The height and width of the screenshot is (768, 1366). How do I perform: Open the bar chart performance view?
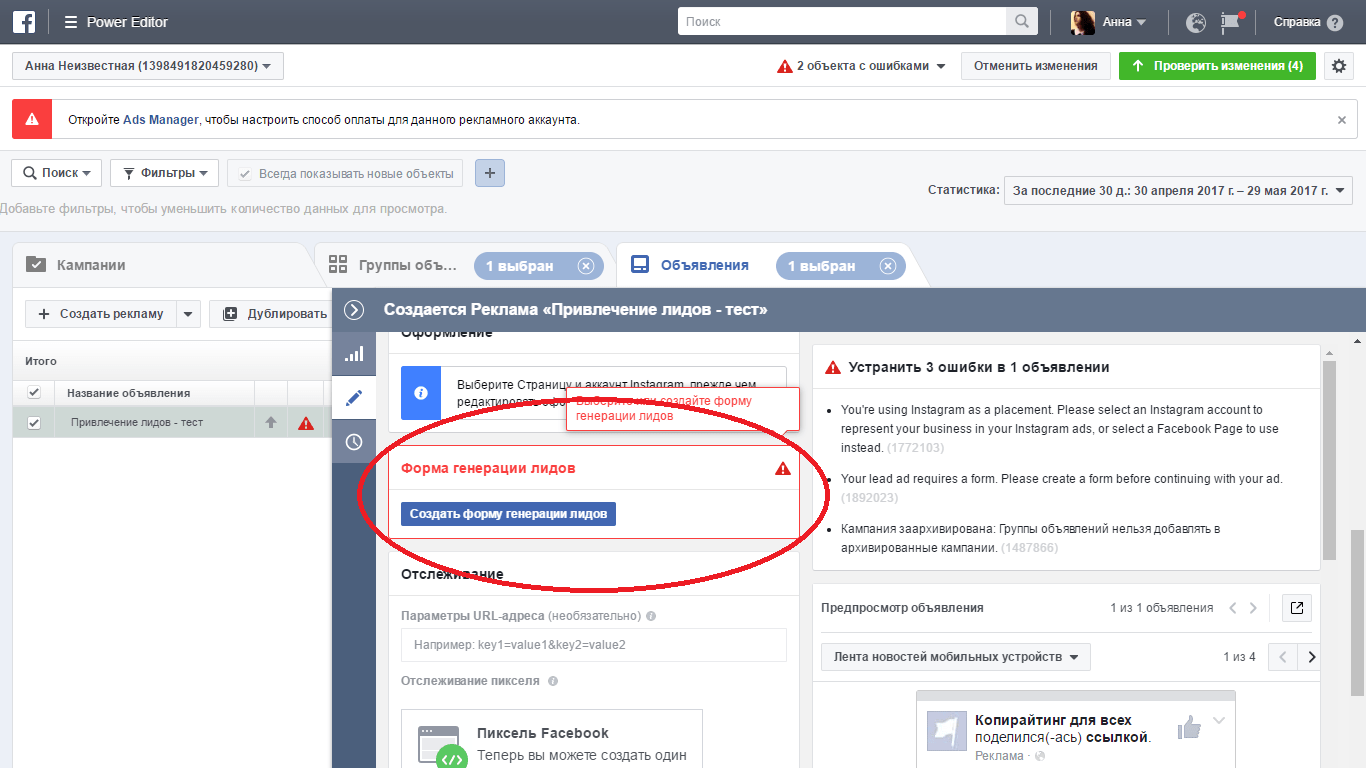[x=354, y=354]
